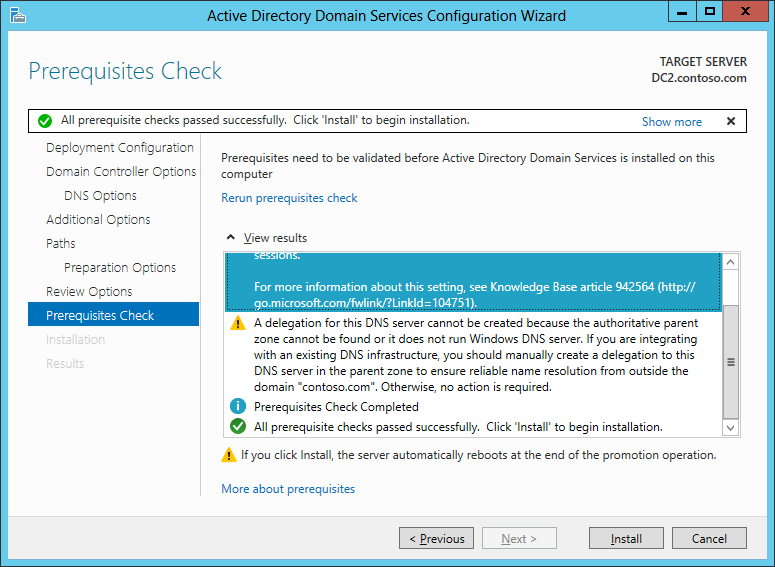Select the DNS Options step

pyautogui.click(x=100, y=195)
